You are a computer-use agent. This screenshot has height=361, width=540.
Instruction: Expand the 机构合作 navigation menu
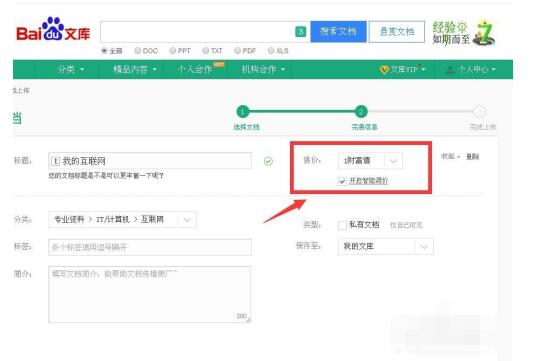(x=263, y=70)
